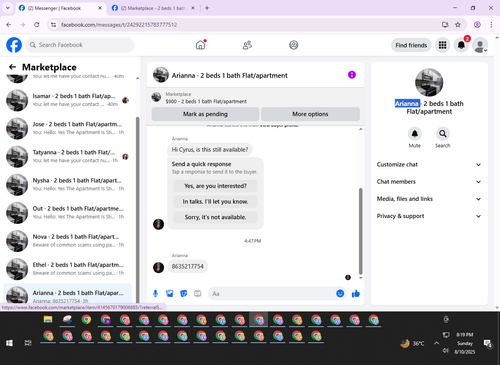Open the weather widget showing 36°C
Screen dimensions: 500x365
(413, 343)
